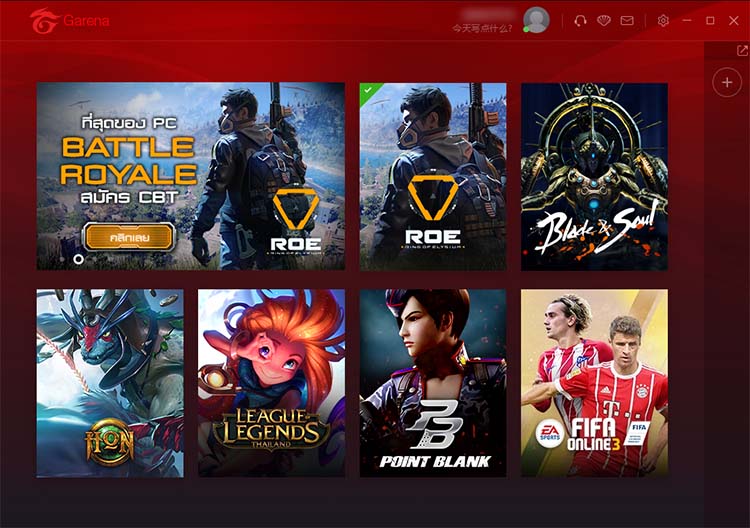Click the green checkmark on ROE tile
The width and height of the screenshot is (750, 528).
(368, 89)
